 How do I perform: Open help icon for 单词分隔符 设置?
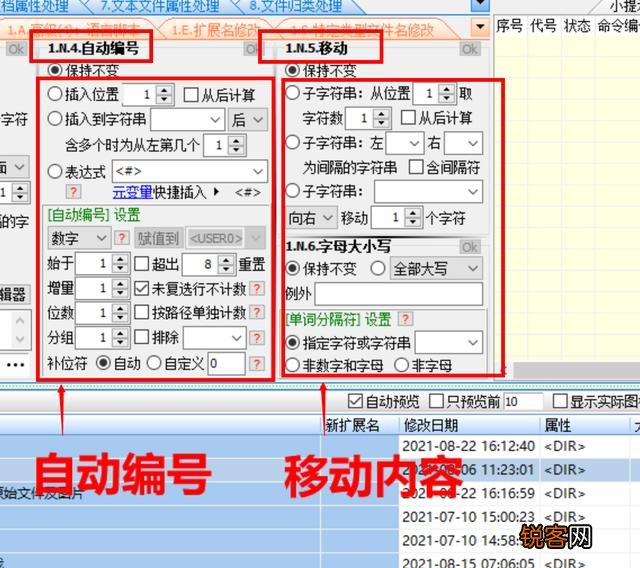(x=406, y=319)
